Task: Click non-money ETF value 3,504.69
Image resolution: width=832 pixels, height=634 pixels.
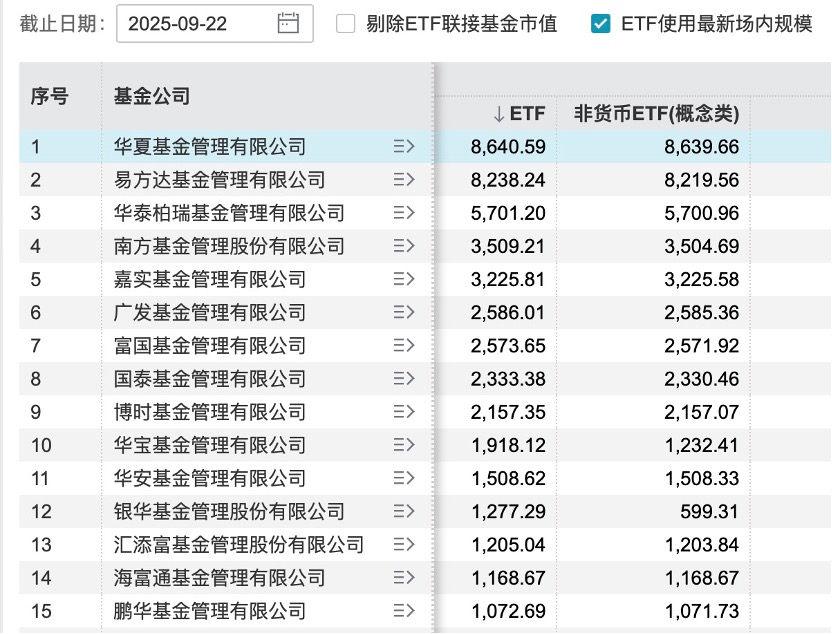Action: point(701,247)
